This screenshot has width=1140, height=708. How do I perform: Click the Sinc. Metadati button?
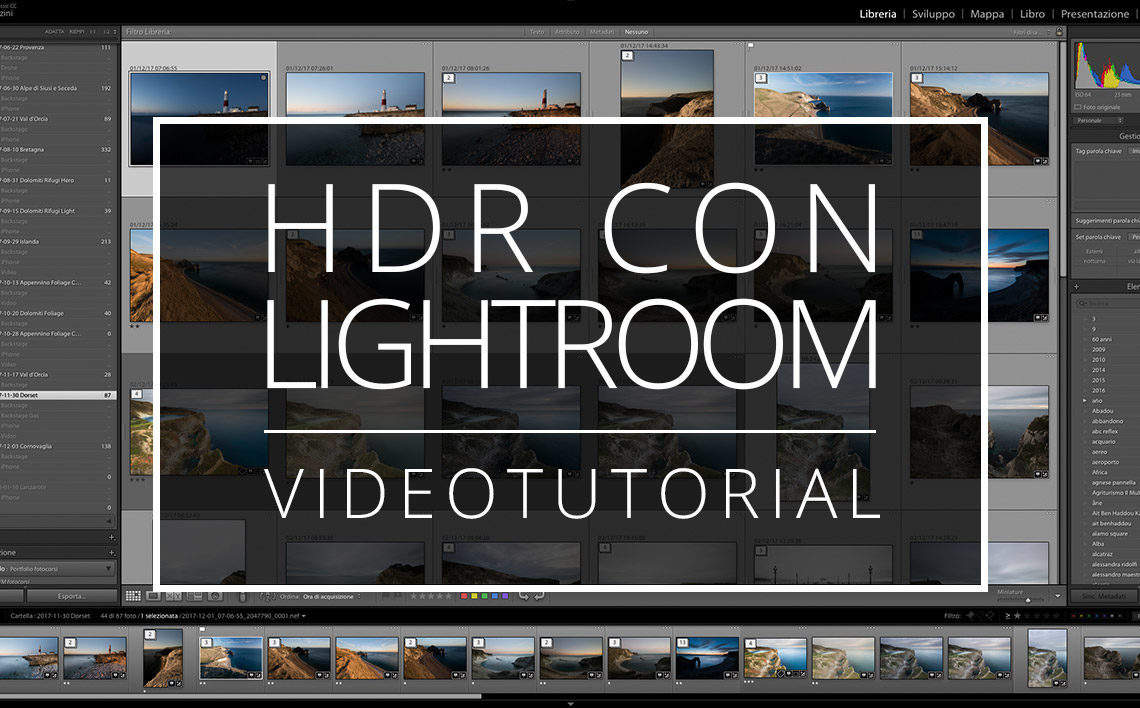pos(1104,596)
